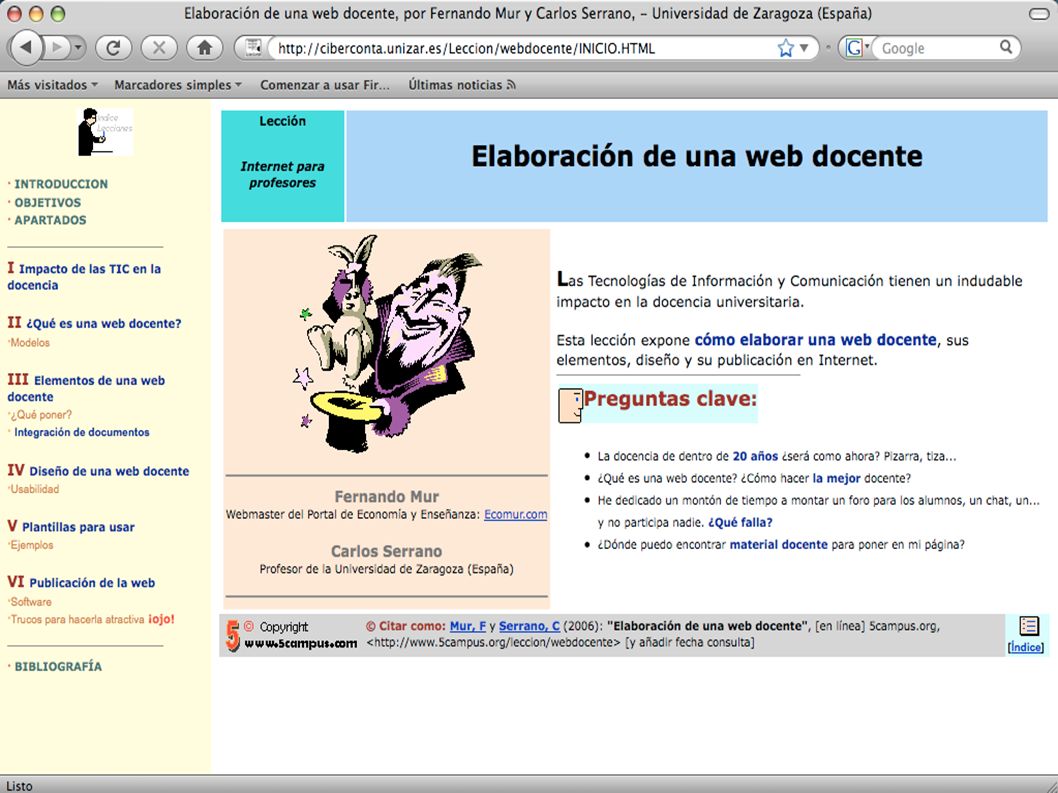Click the Fernando Mur author name
The height and width of the screenshot is (793, 1058).
click(x=387, y=497)
